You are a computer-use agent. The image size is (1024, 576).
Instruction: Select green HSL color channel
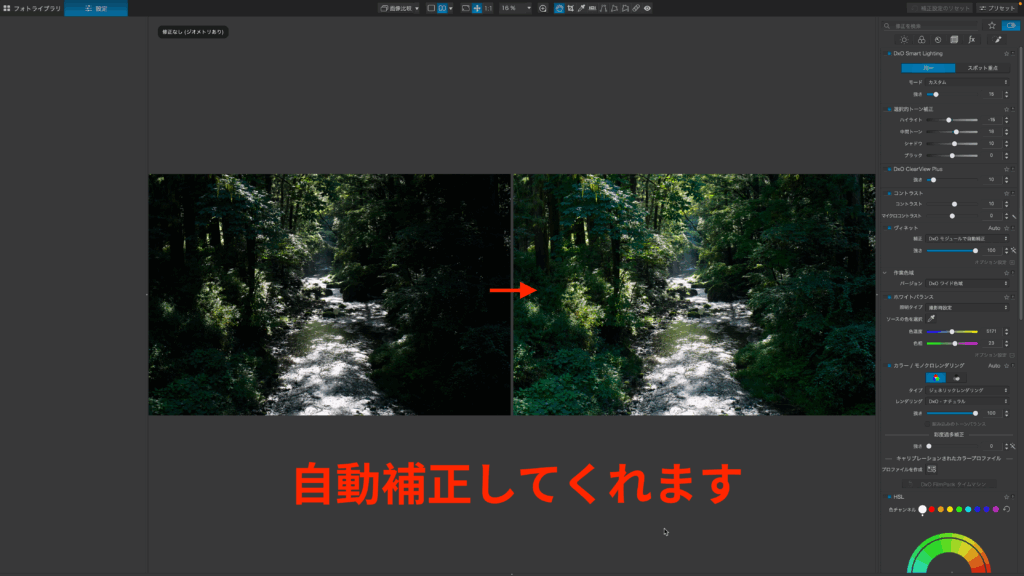(x=959, y=509)
